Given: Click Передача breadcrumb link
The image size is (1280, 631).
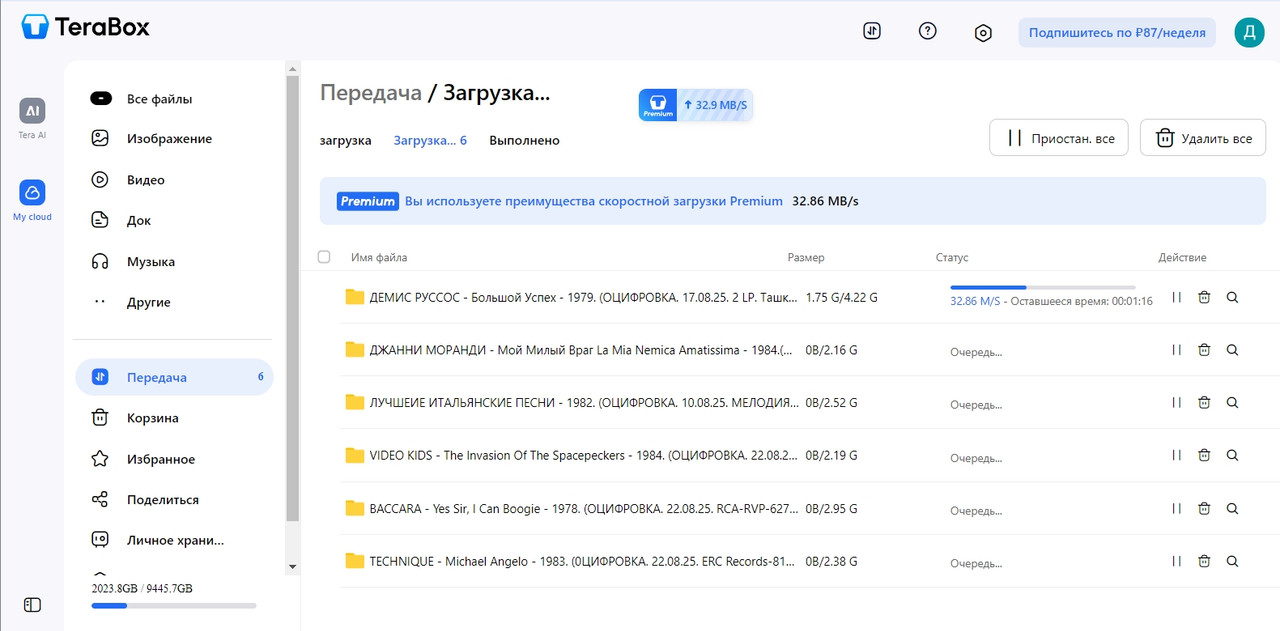Looking at the screenshot, I should click(x=371, y=93).
